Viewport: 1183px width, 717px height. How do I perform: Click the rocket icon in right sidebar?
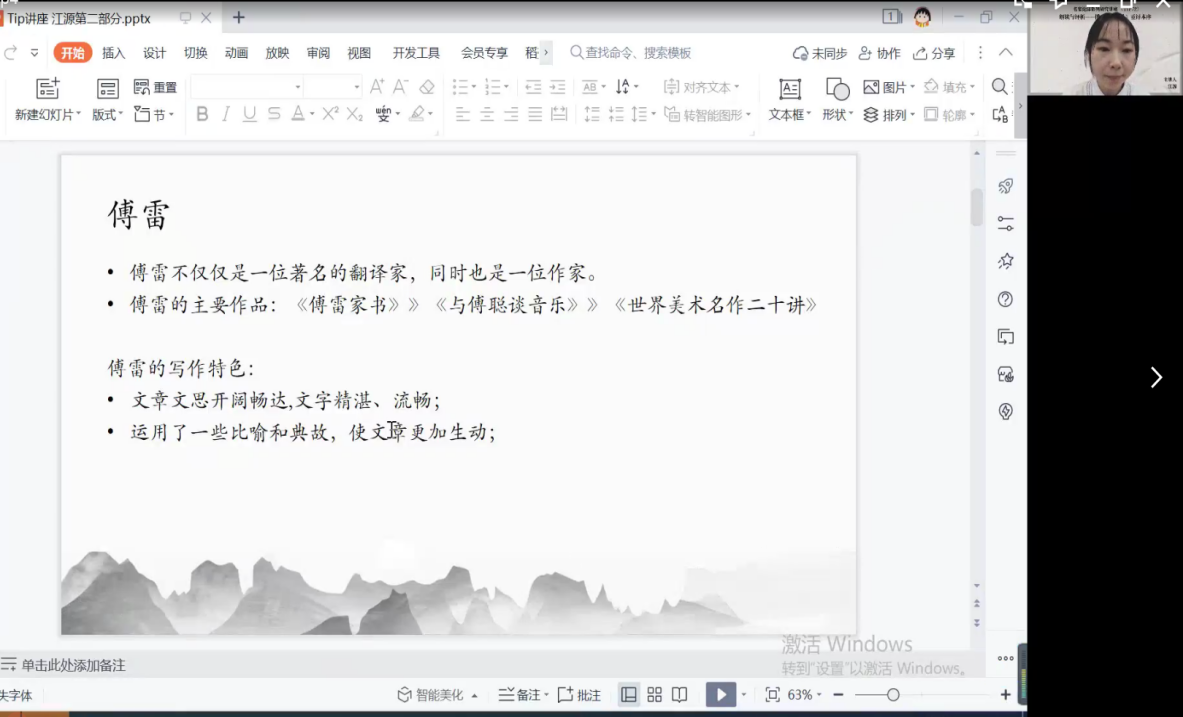tap(1006, 186)
